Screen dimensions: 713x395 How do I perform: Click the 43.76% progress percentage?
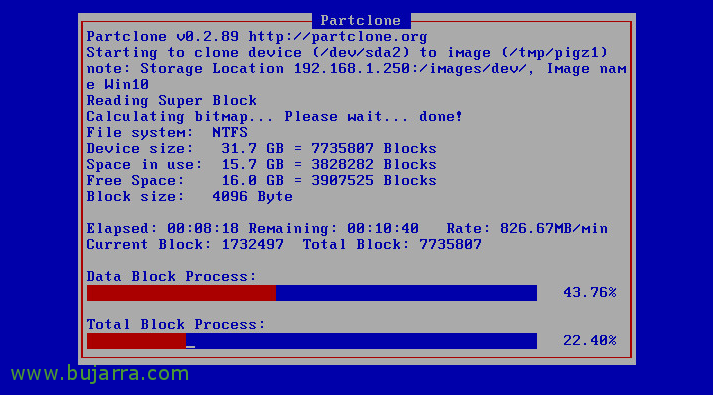coord(590,292)
